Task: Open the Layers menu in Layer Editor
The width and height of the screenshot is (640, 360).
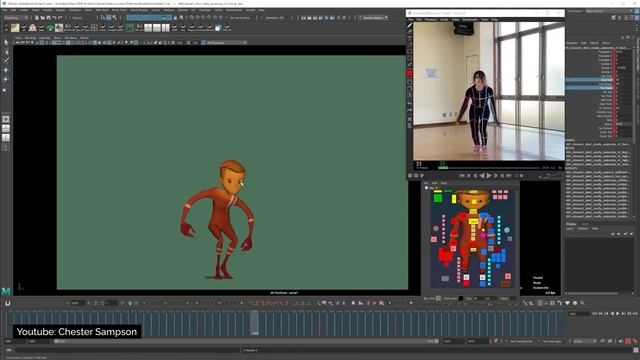Action: tap(570, 229)
